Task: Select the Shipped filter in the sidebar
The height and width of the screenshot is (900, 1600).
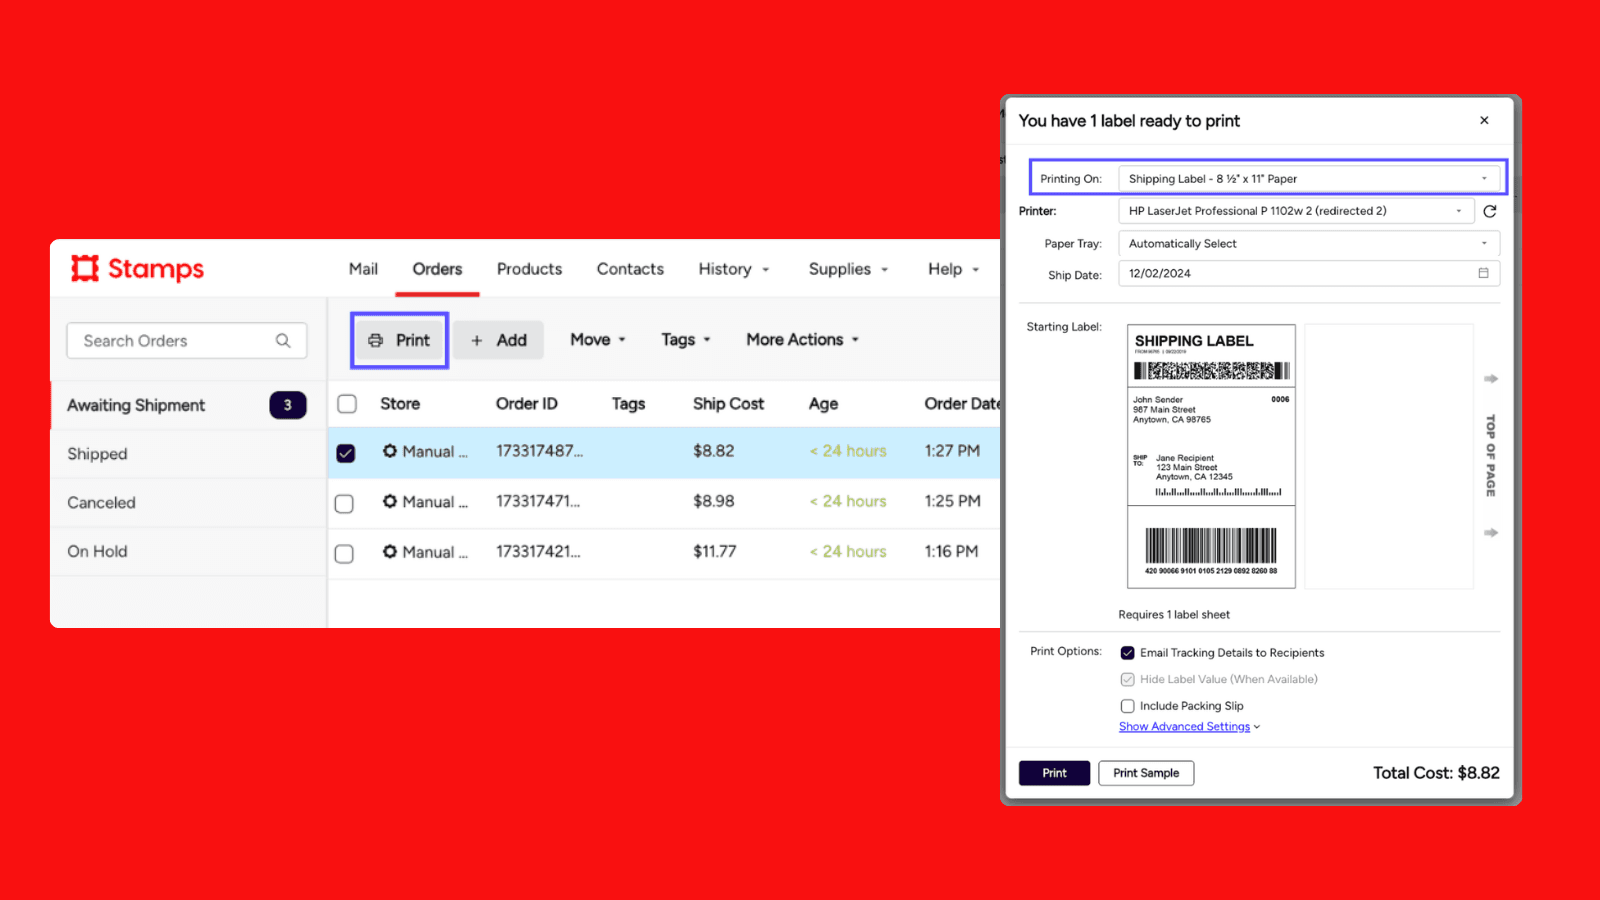Action: pyautogui.click(x=96, y=453)
